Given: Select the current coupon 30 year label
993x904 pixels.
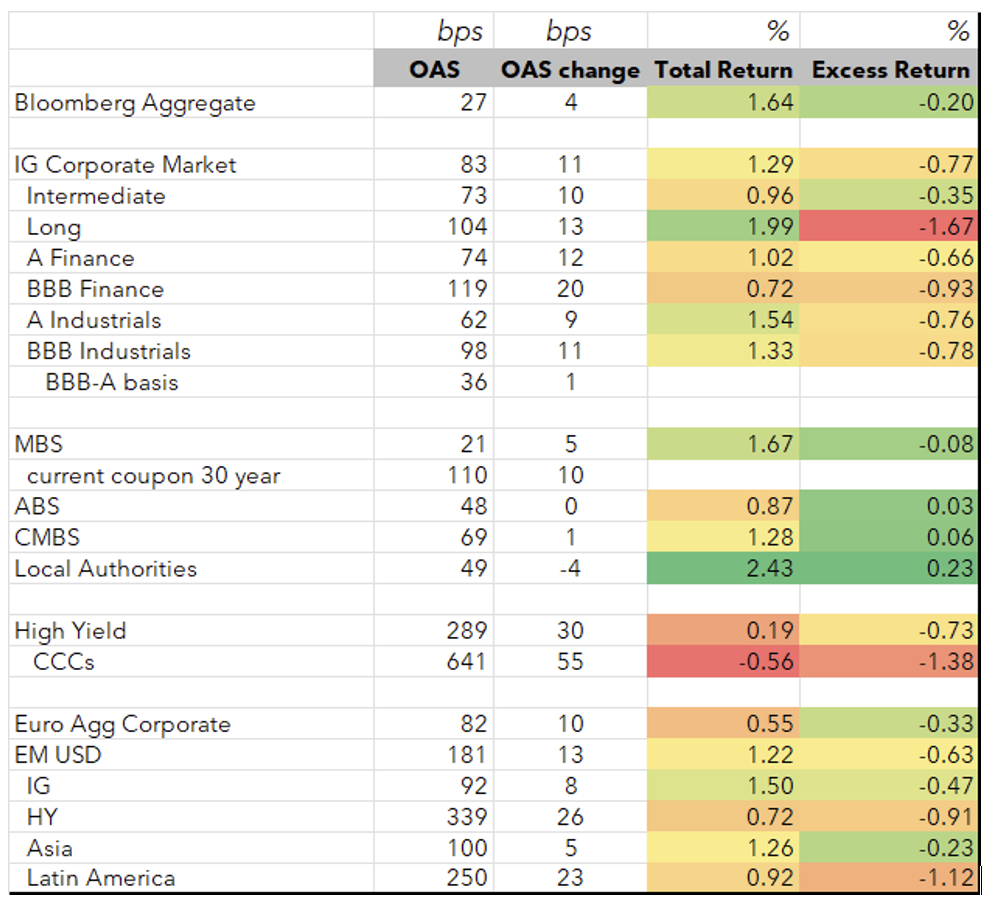Looking at the screenshot, I should click(153, 476).
